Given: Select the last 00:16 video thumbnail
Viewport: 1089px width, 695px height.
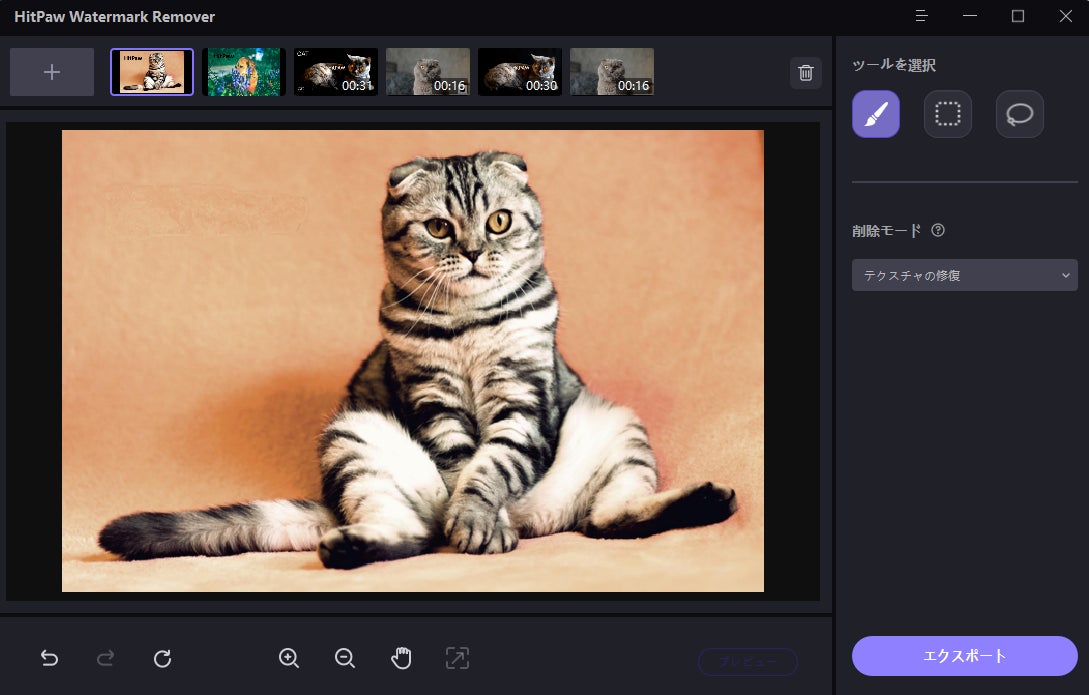Looking at the screenshot, I should (x=612, y=72).
